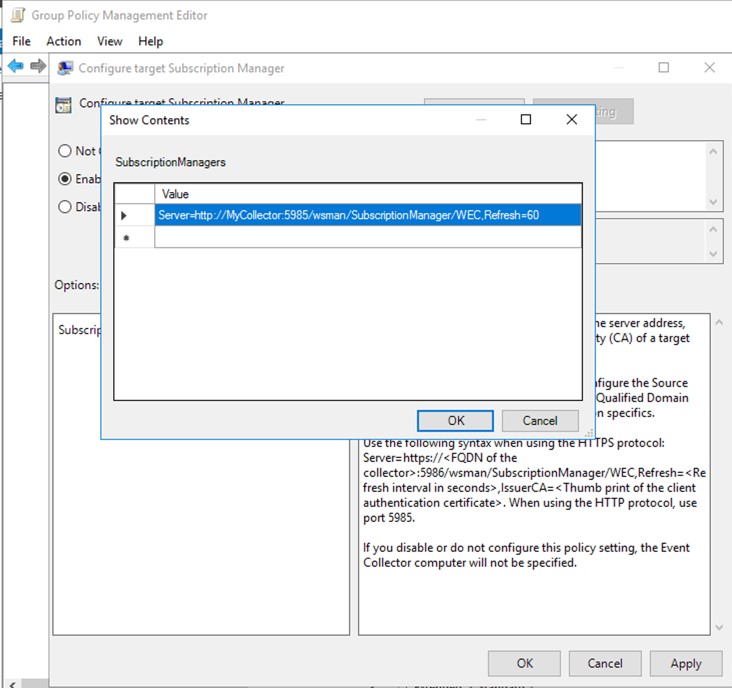Close the Show Contents dialog
Screen dimensions: 732x688
point(572,120)
